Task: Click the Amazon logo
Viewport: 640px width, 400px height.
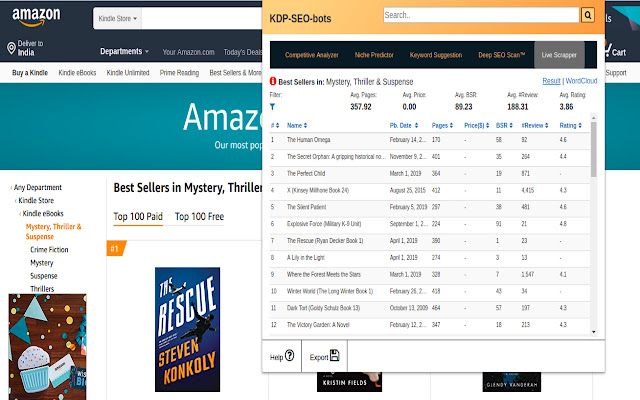Action: (x=36, y=17)
